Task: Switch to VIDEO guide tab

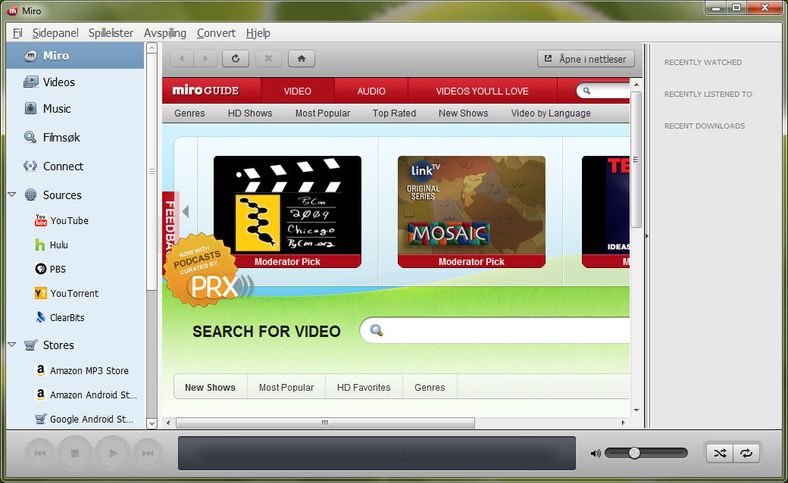Action: click(298, 91)
